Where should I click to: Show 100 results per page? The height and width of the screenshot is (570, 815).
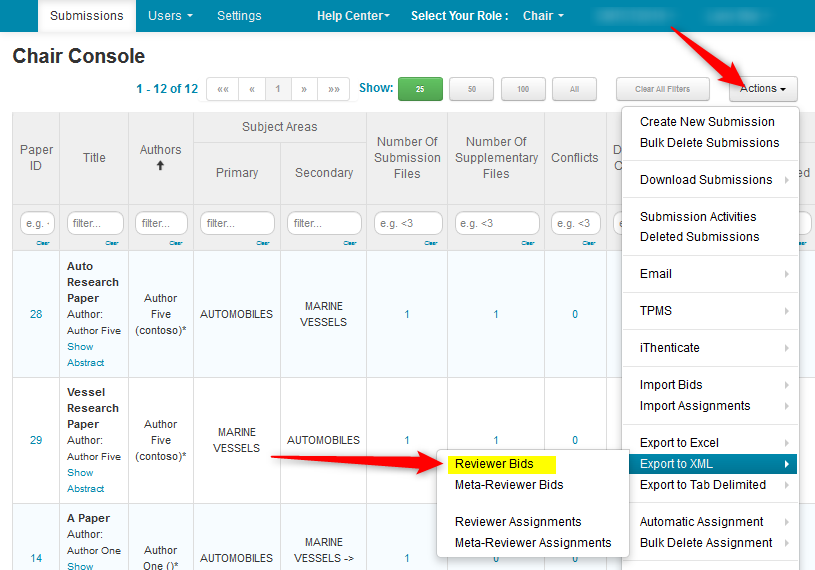tap(523, 89)
